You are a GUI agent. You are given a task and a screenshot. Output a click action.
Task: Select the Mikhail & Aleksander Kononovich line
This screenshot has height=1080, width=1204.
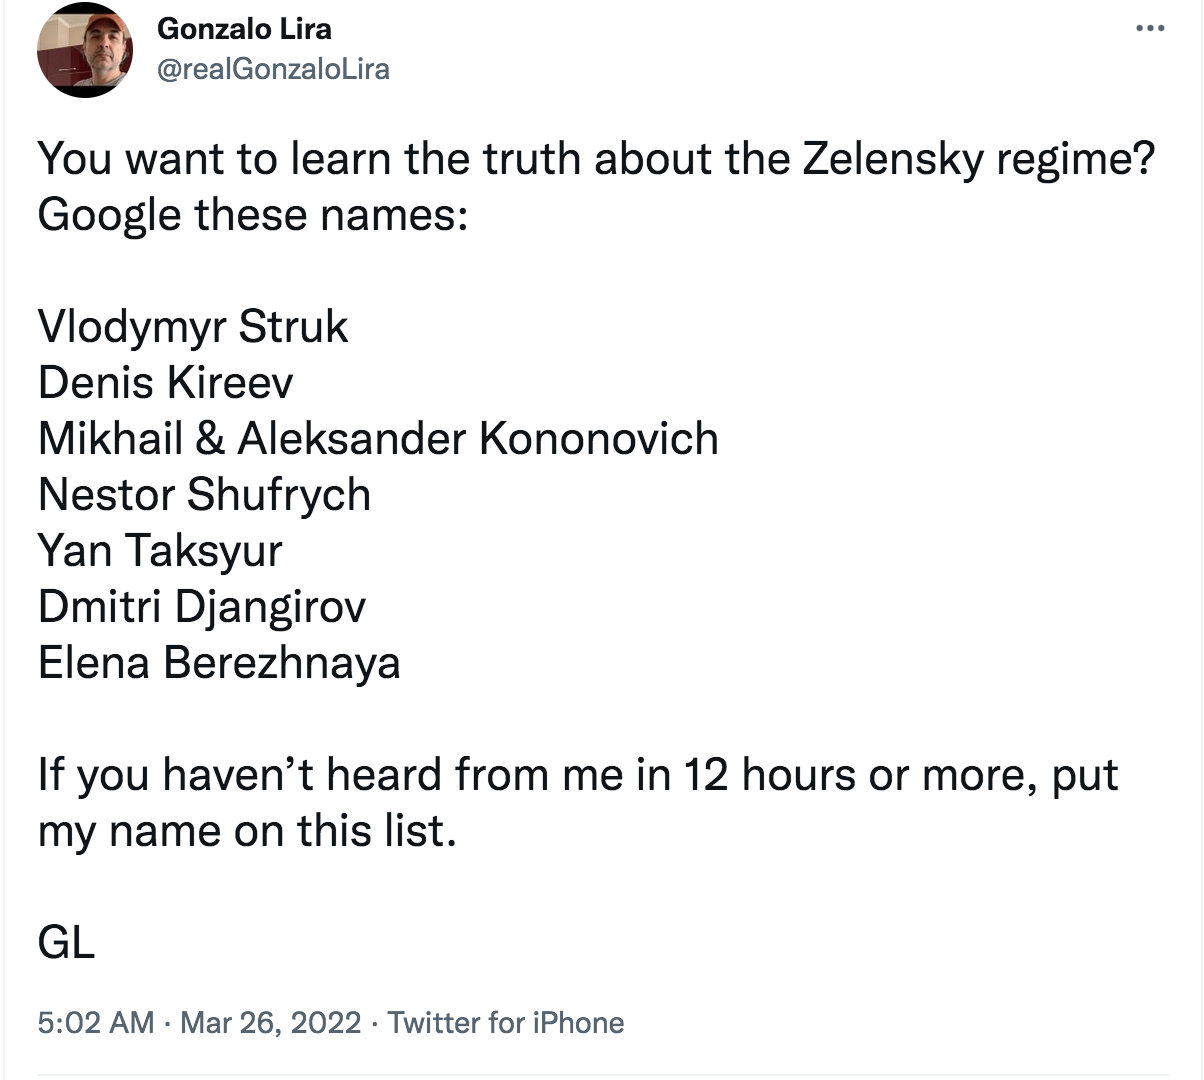(x=378, y=439)
